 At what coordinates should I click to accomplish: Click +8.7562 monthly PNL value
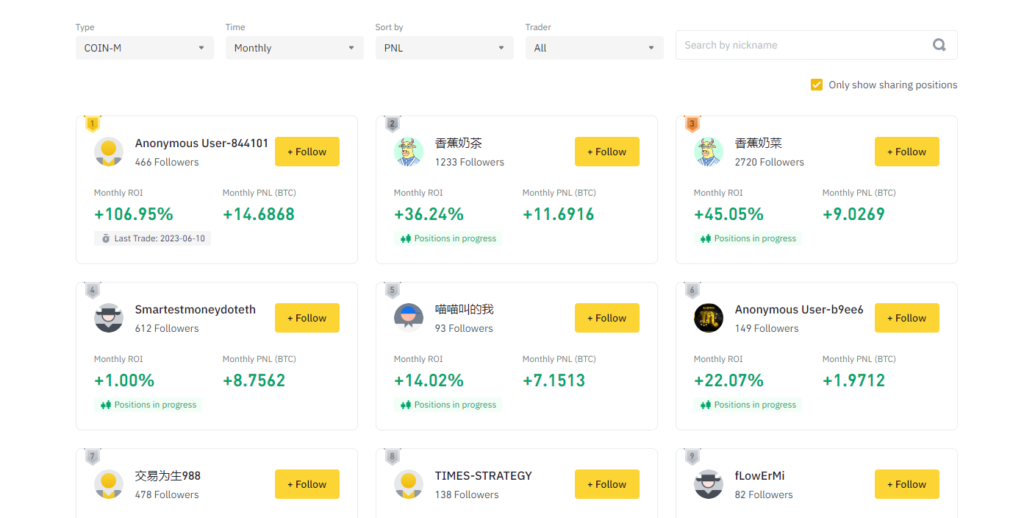pyautogui.click(x=254, y=380)
